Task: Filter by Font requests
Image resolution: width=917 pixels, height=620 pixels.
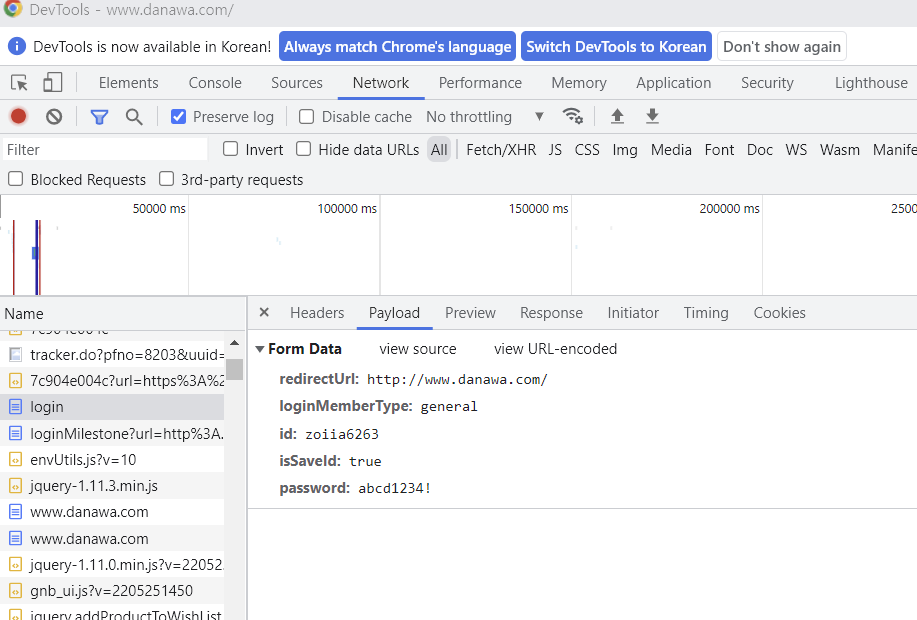Action: click(x=719, y=150)
